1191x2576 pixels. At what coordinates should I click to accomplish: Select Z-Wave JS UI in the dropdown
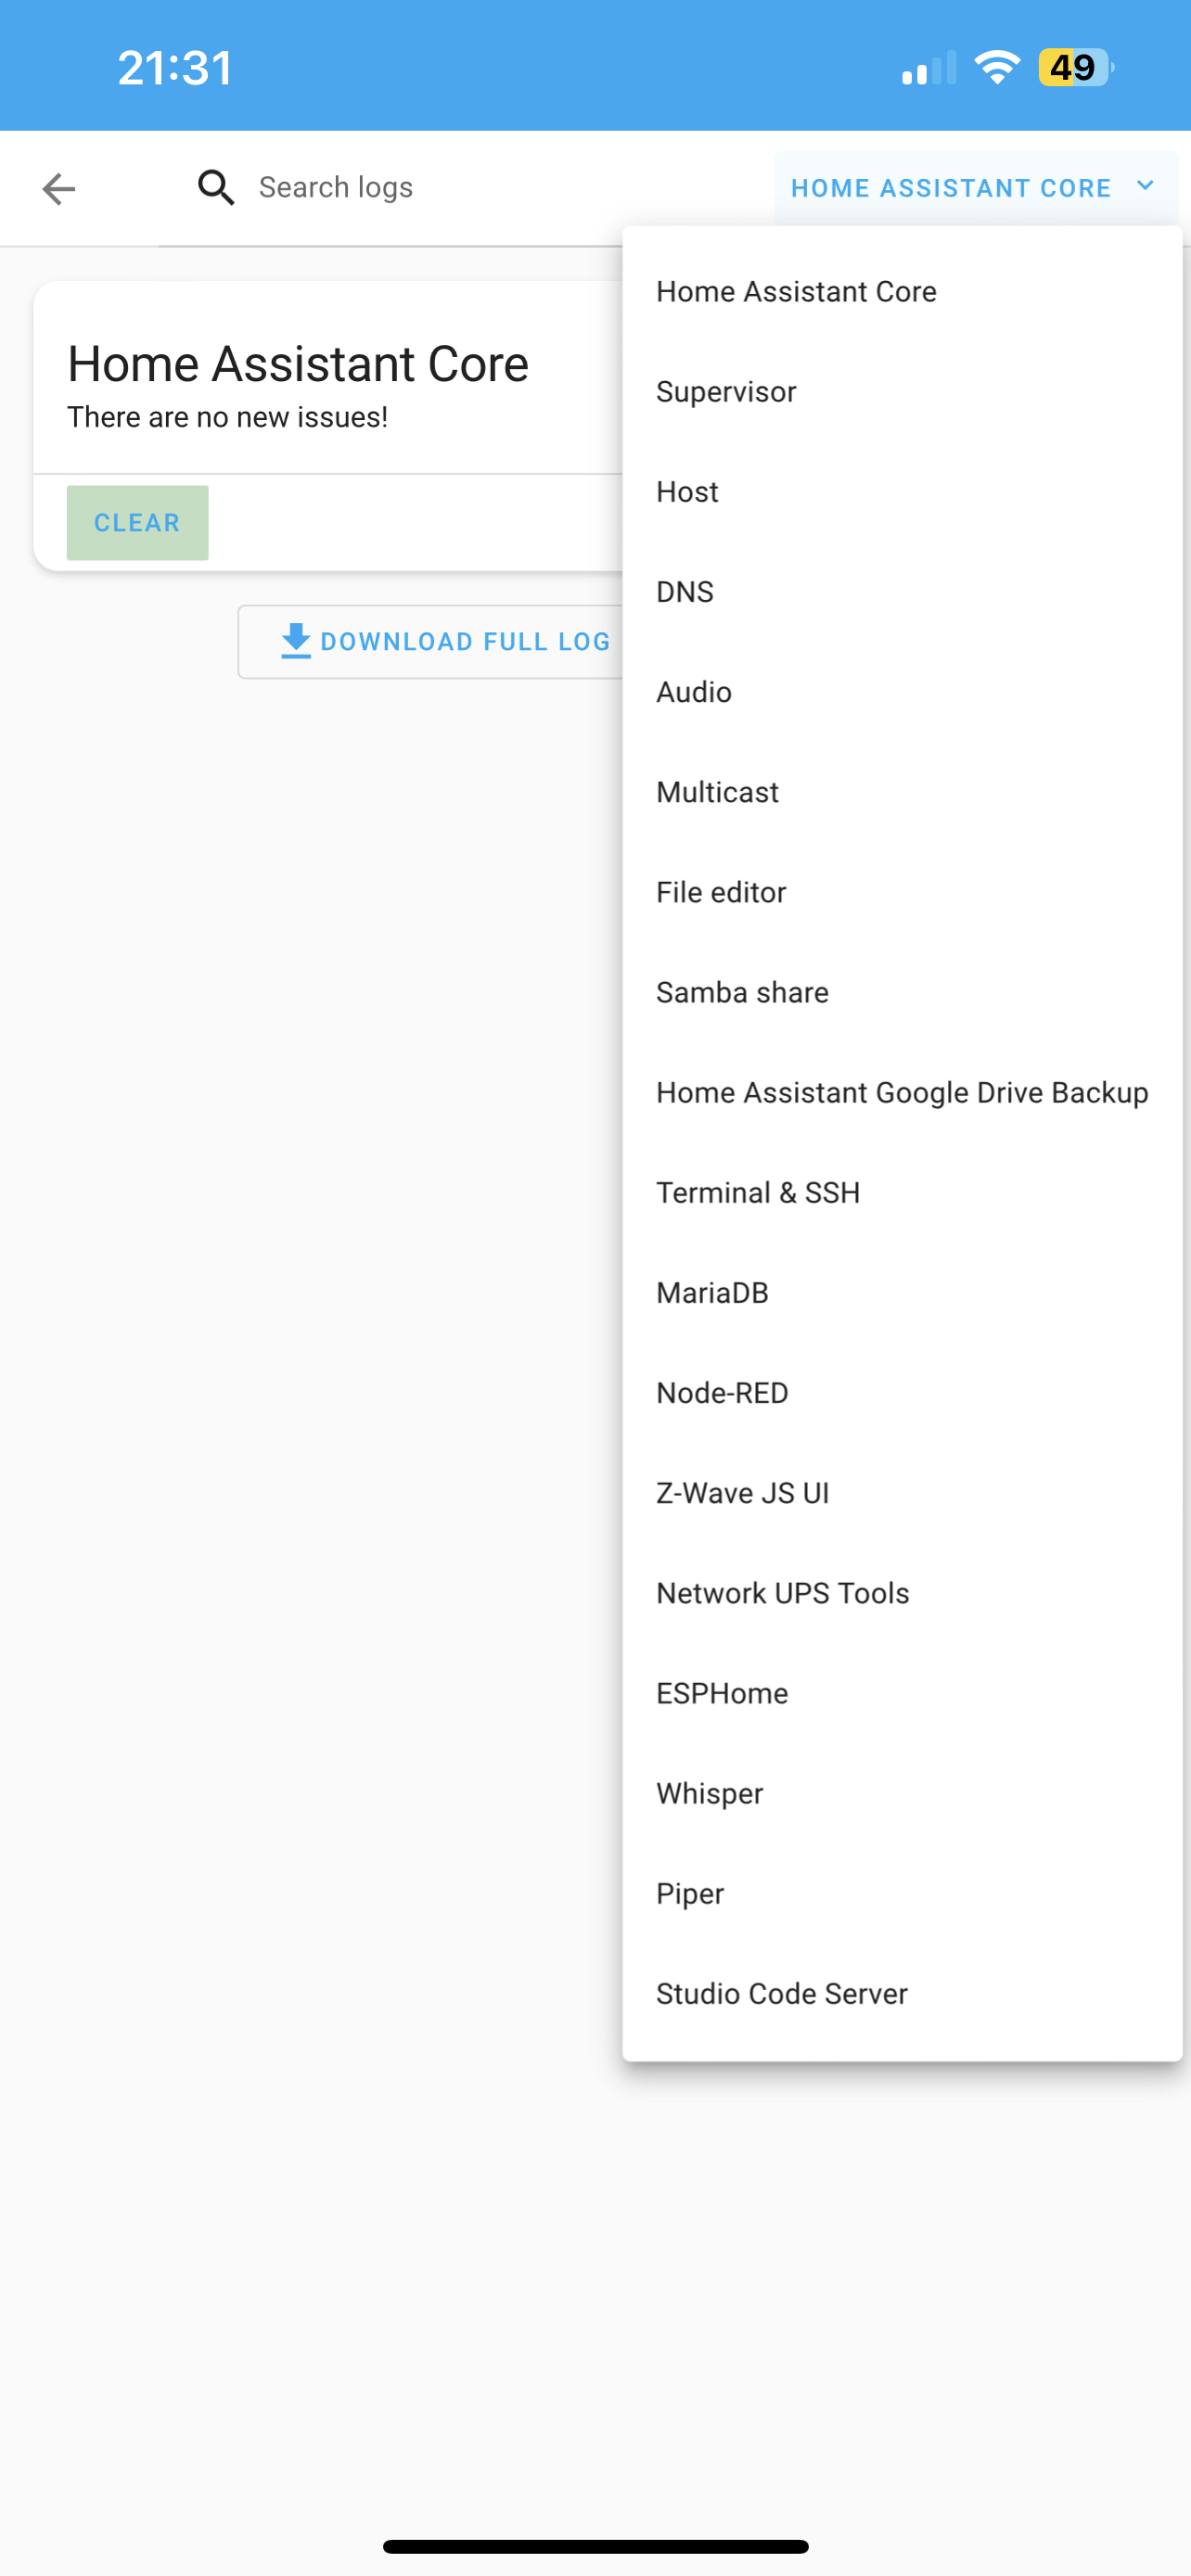click(743, 1492)
